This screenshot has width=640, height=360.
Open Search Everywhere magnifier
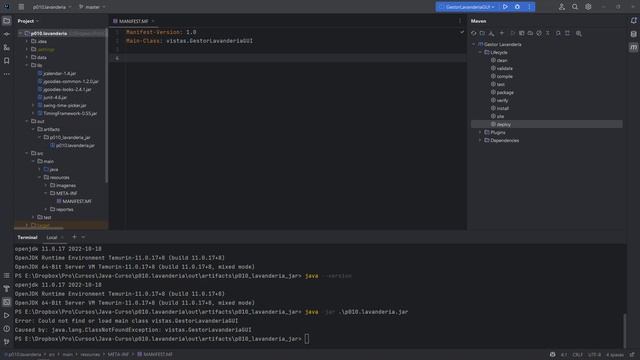click(x=575, y=7)
